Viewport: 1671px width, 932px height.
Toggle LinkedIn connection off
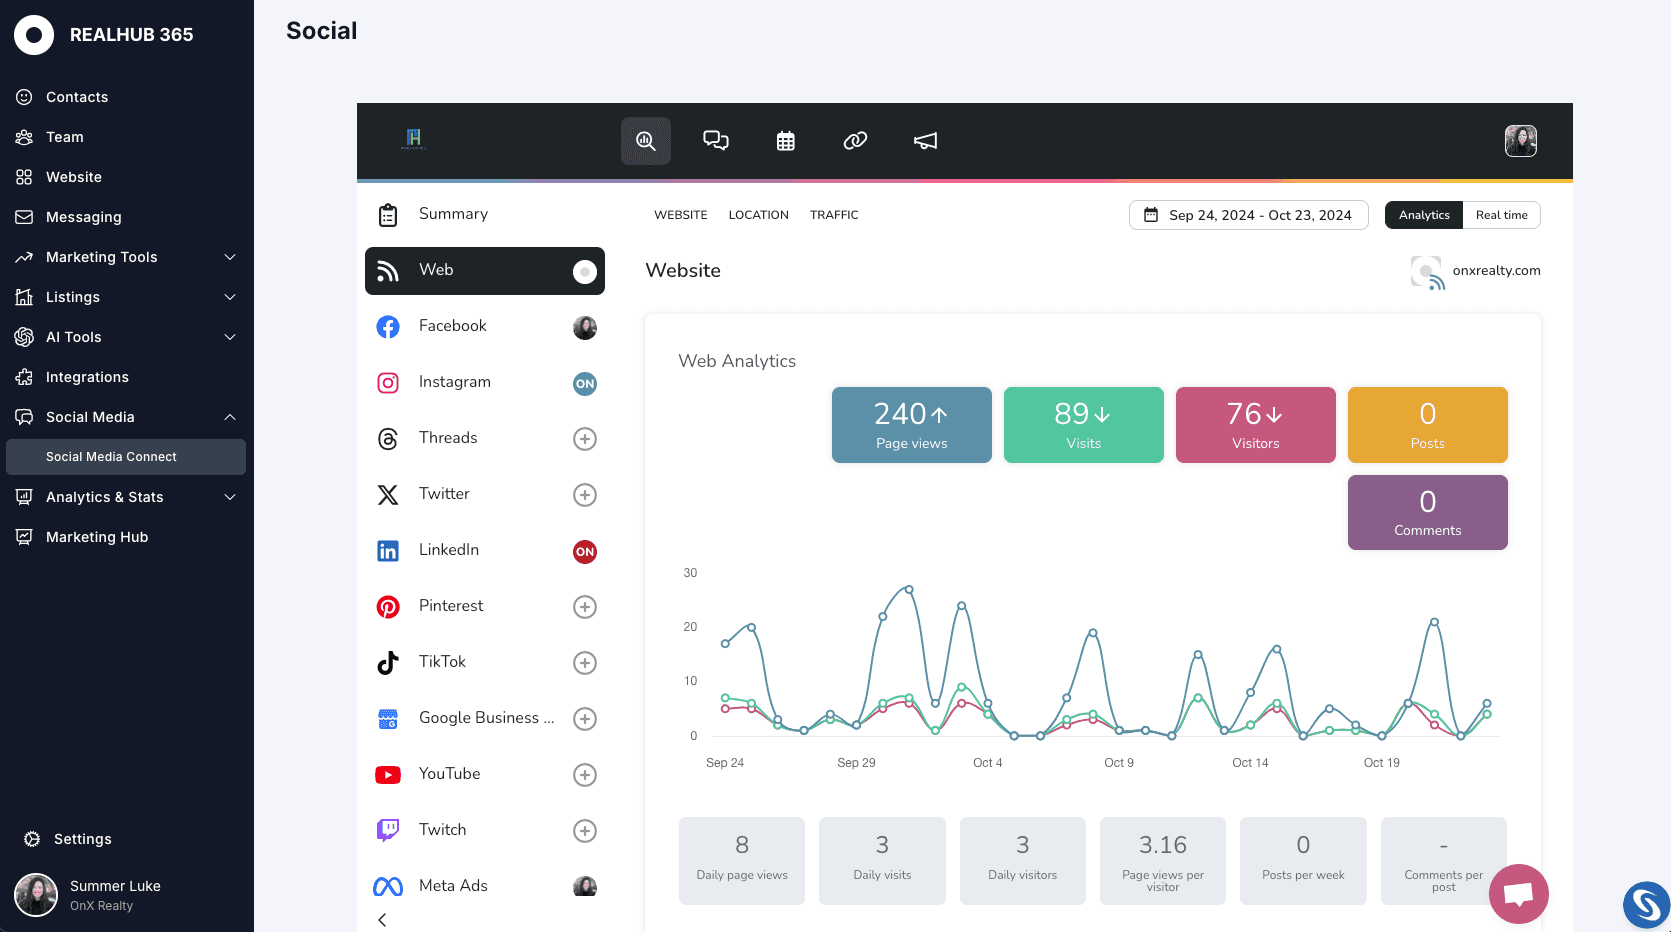pyautogui.click(x=584, y=551)
